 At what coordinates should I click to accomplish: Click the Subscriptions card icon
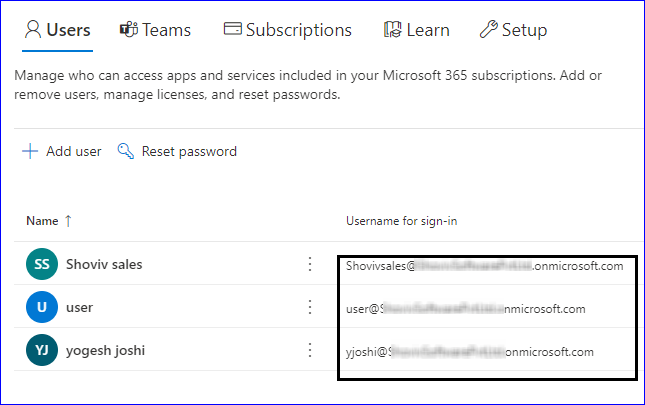click(x=232, y=29)
